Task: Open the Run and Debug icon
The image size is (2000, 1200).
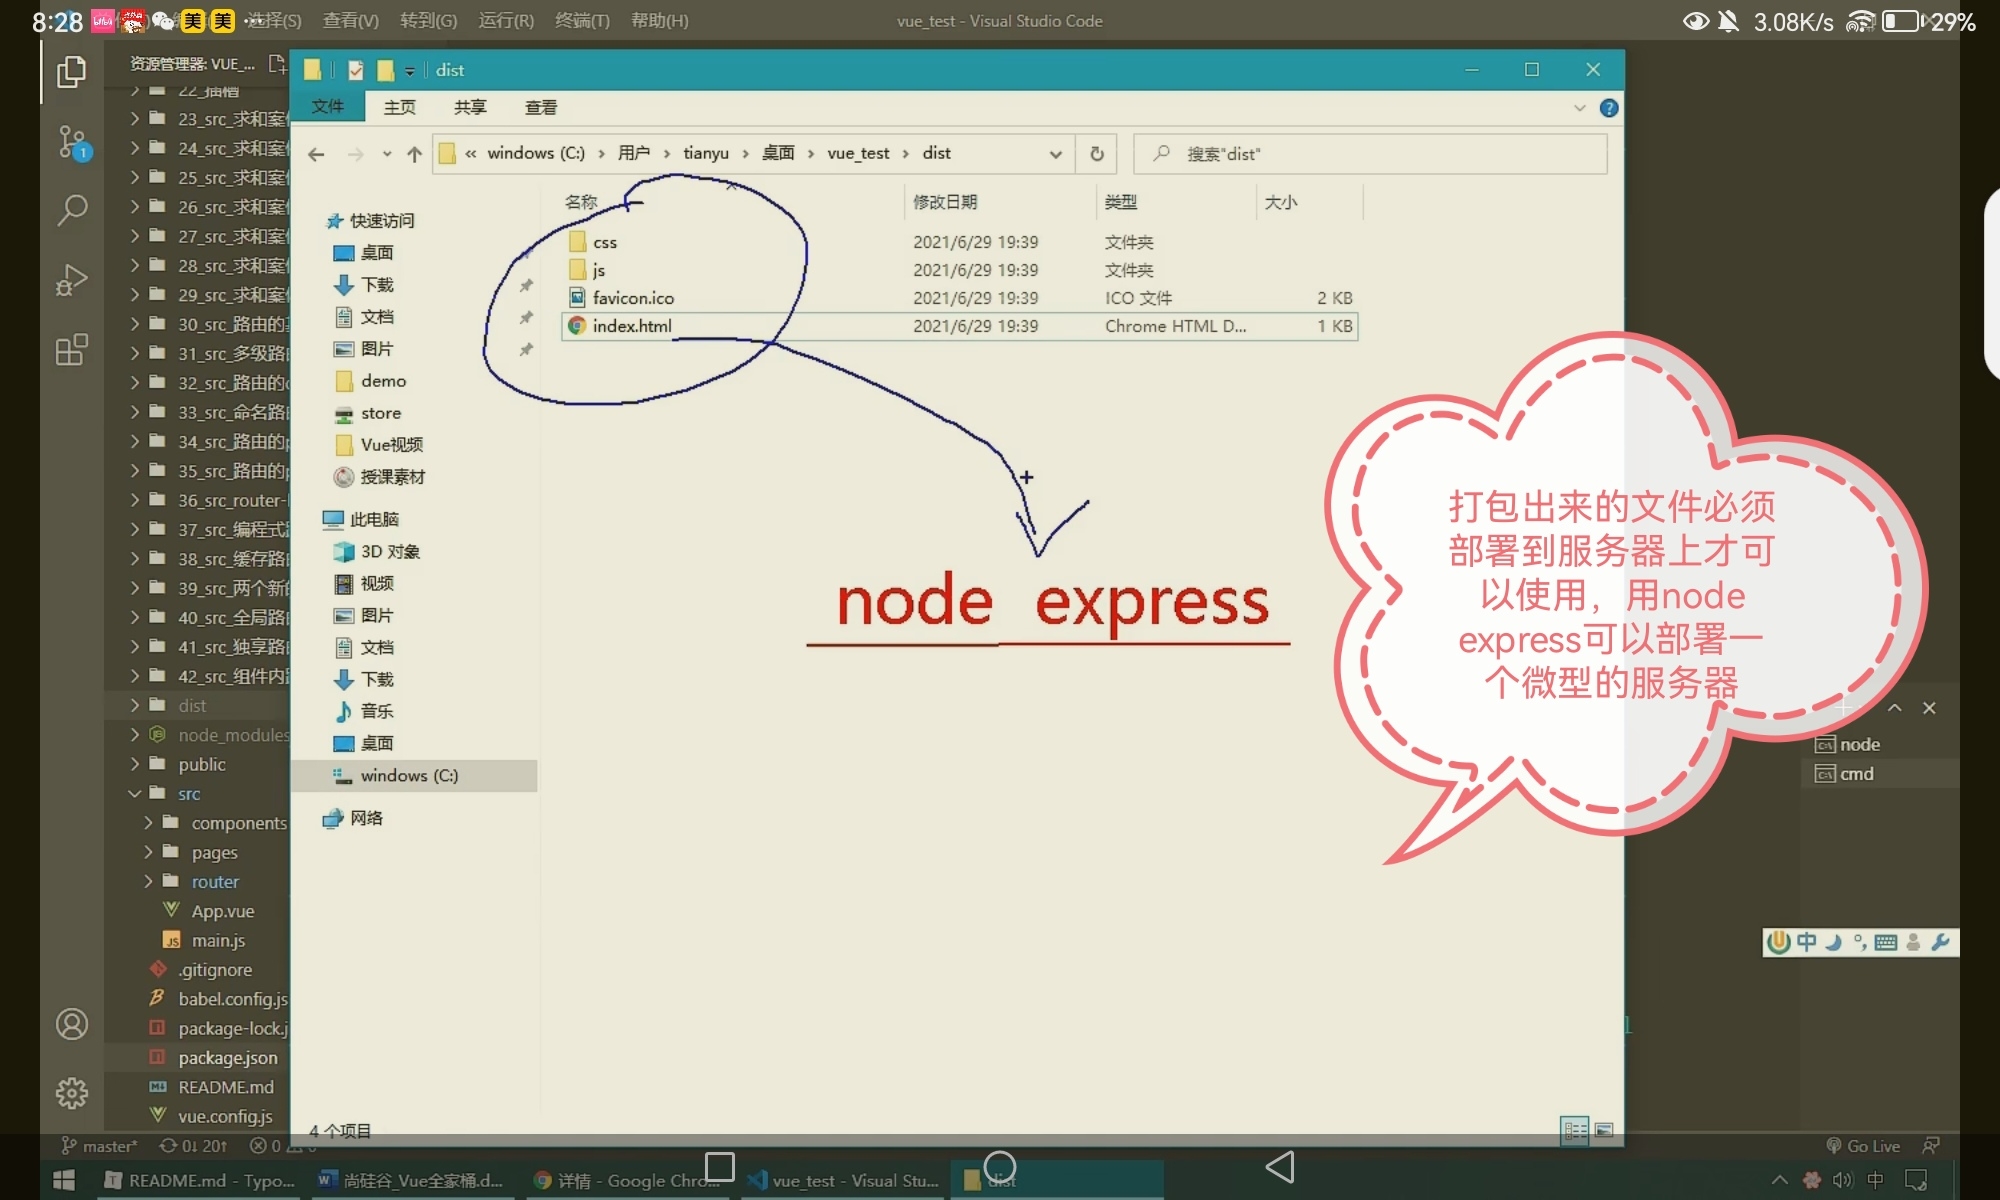Action: point(71,280)
